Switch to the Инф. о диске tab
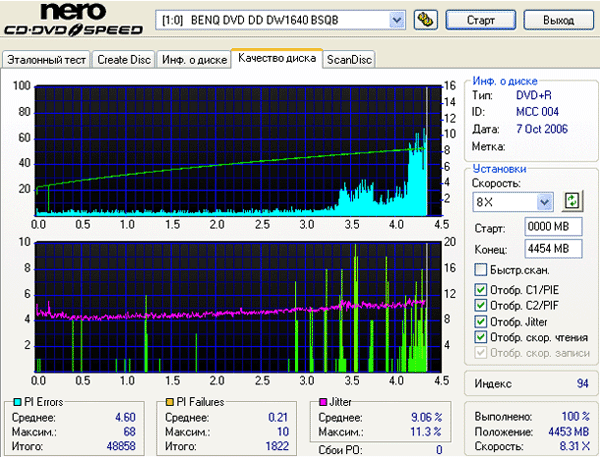Screen dimensions: 600x457 (192, 60)
